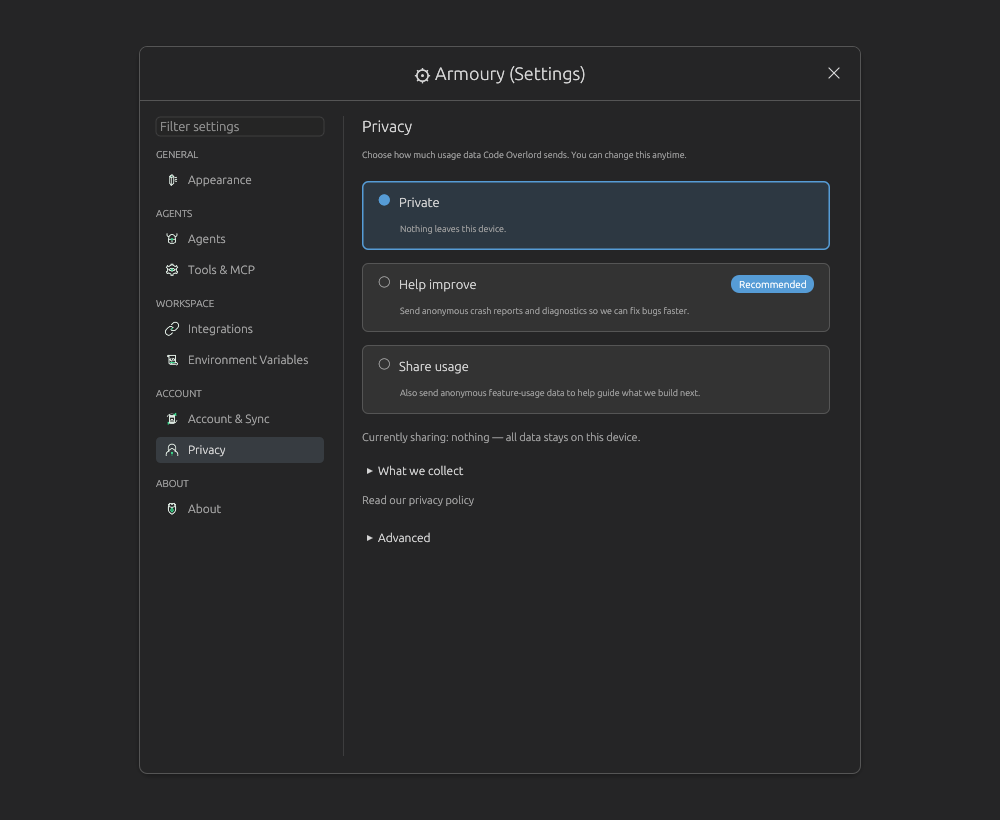Click the Tools & MCP icon
The width and height of the screenshot is (1000, 820).
(x=172, y=270)
